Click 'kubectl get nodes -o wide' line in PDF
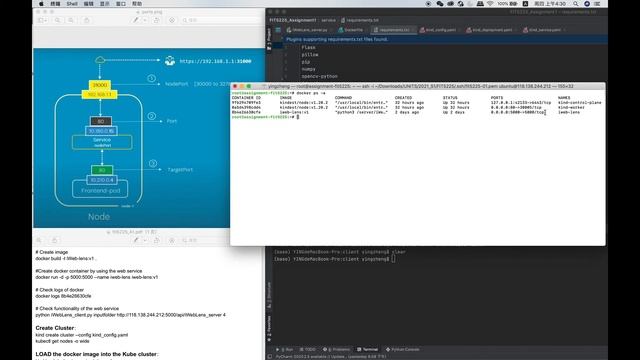The height and width of the screenshot is (360, 640). click(62, 341)
